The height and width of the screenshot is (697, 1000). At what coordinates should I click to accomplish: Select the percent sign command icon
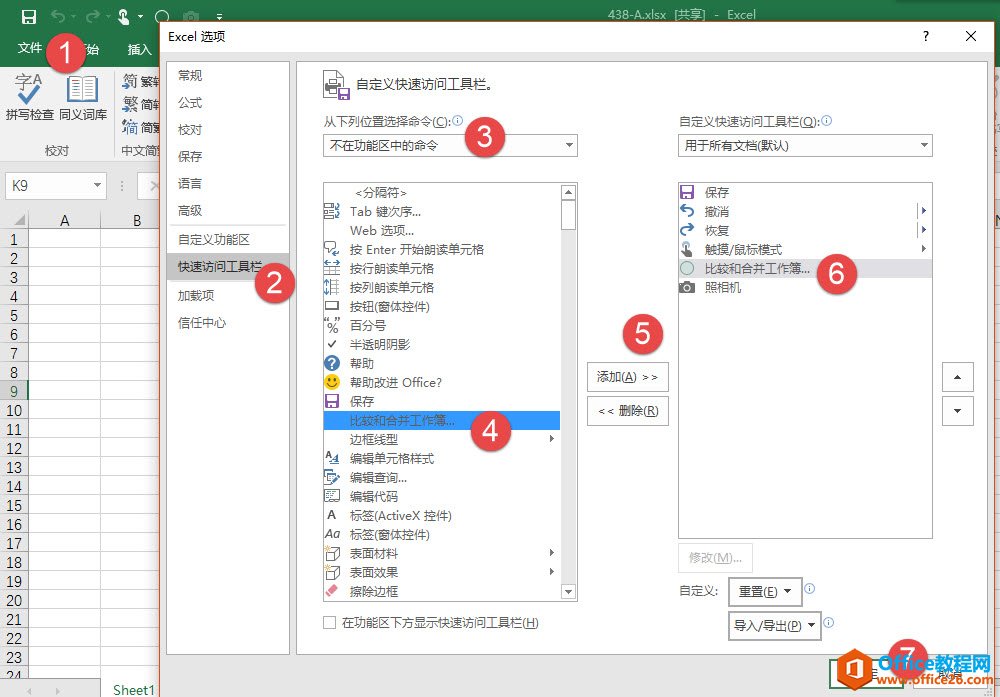[x=332, y=325]
